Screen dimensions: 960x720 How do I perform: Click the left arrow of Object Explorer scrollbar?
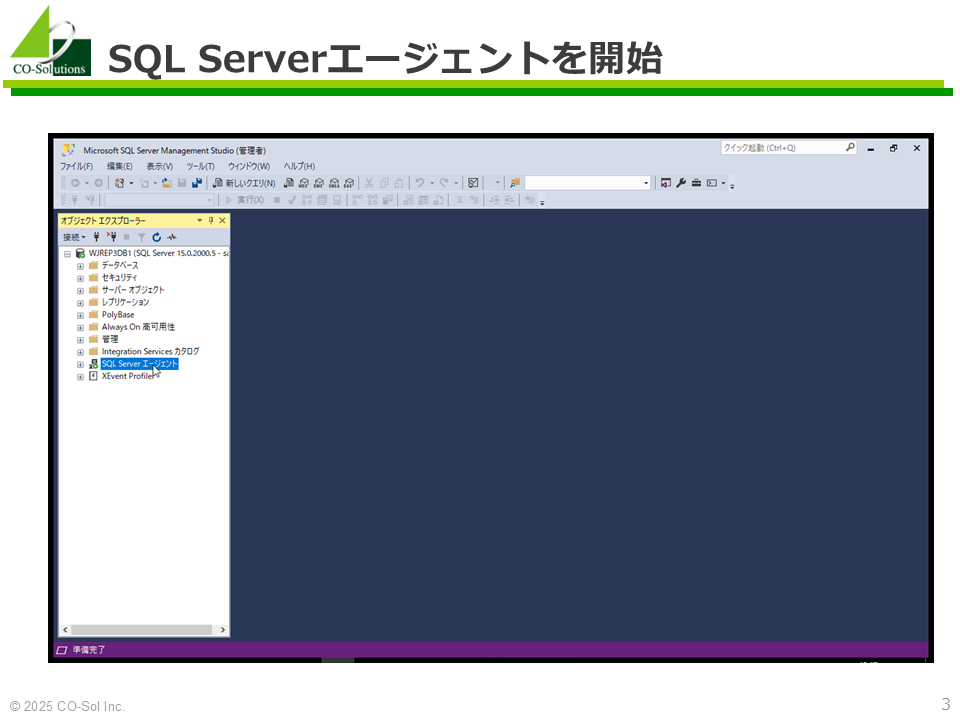click(x=65, y=630)
